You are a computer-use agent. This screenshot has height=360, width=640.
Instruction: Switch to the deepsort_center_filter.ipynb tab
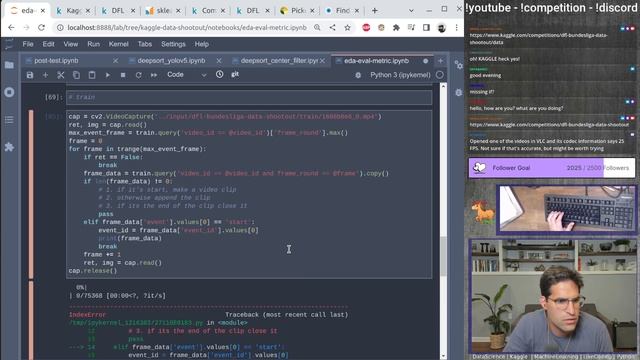278,60
